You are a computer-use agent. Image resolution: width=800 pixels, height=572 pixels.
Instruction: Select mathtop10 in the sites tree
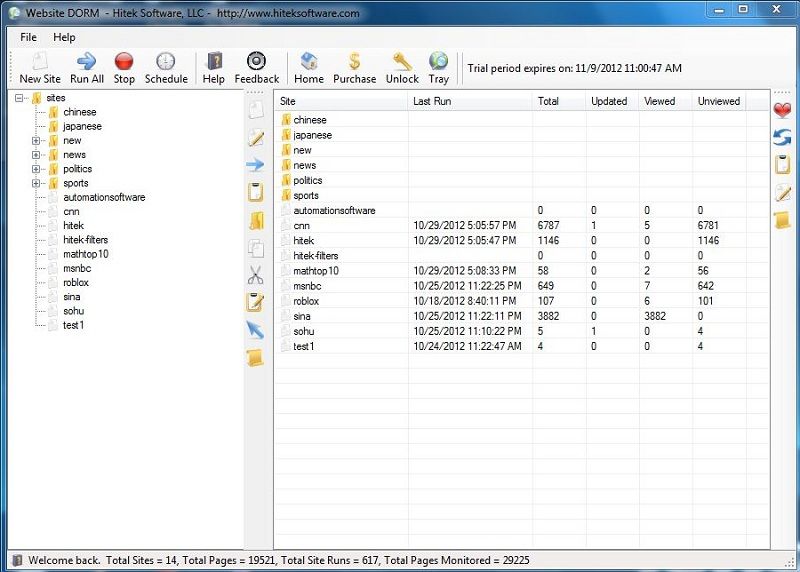pos(86,254)
